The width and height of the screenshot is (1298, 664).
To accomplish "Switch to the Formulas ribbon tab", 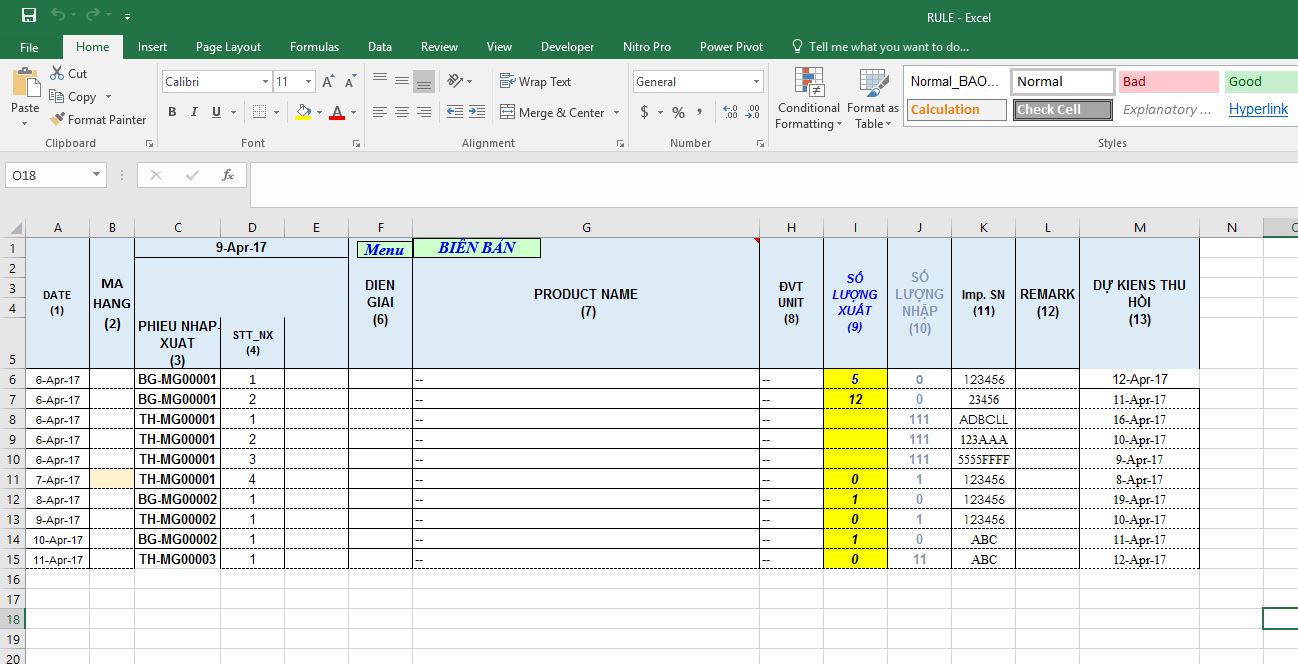I will [x=314, y=47].
